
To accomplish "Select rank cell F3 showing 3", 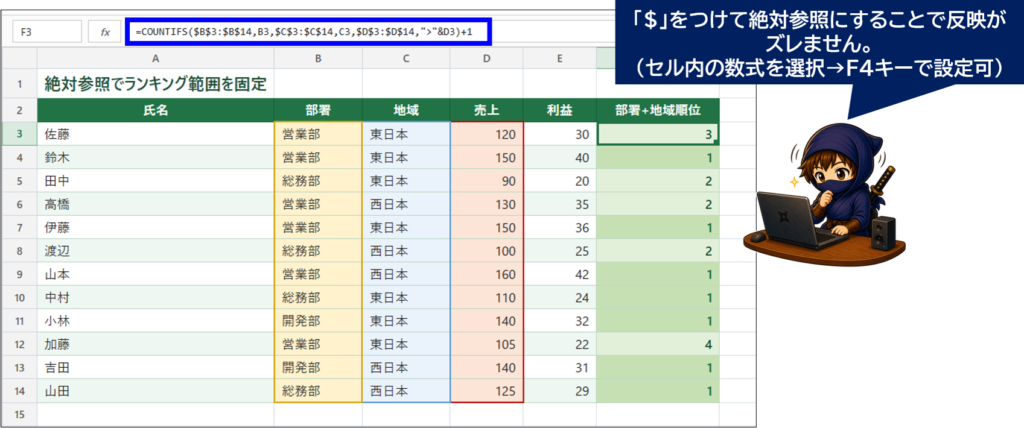I will (x=658, y=135).
